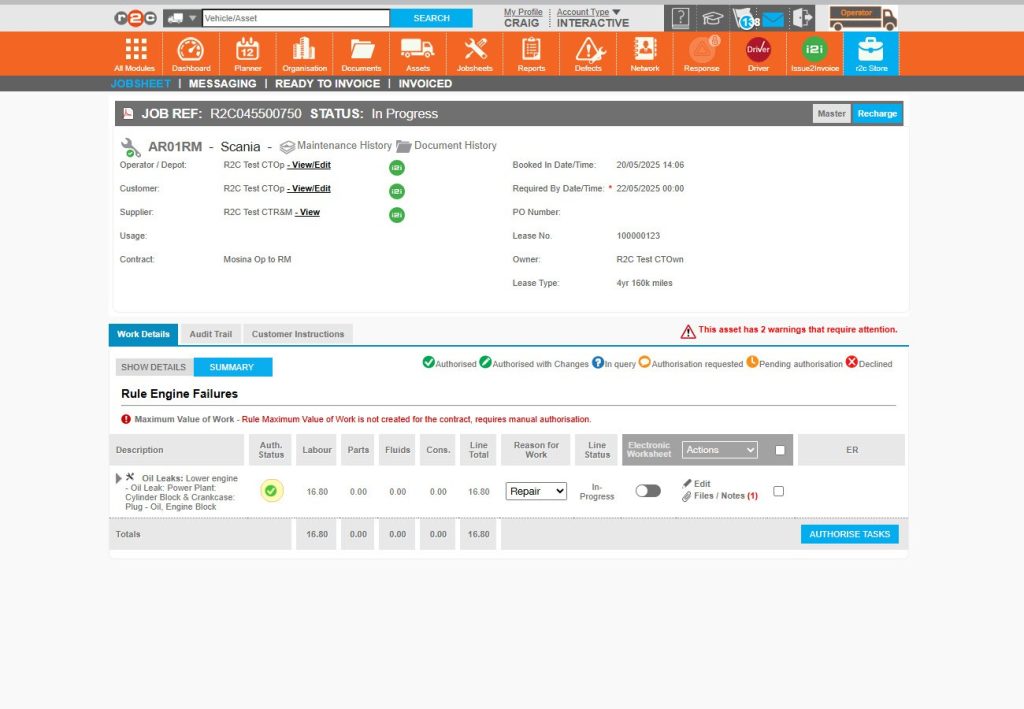Select the Dashboard speedometer icon
The width and height of the screenshot is (1024, 709).
pyautogui.click(x=190, y=52)
